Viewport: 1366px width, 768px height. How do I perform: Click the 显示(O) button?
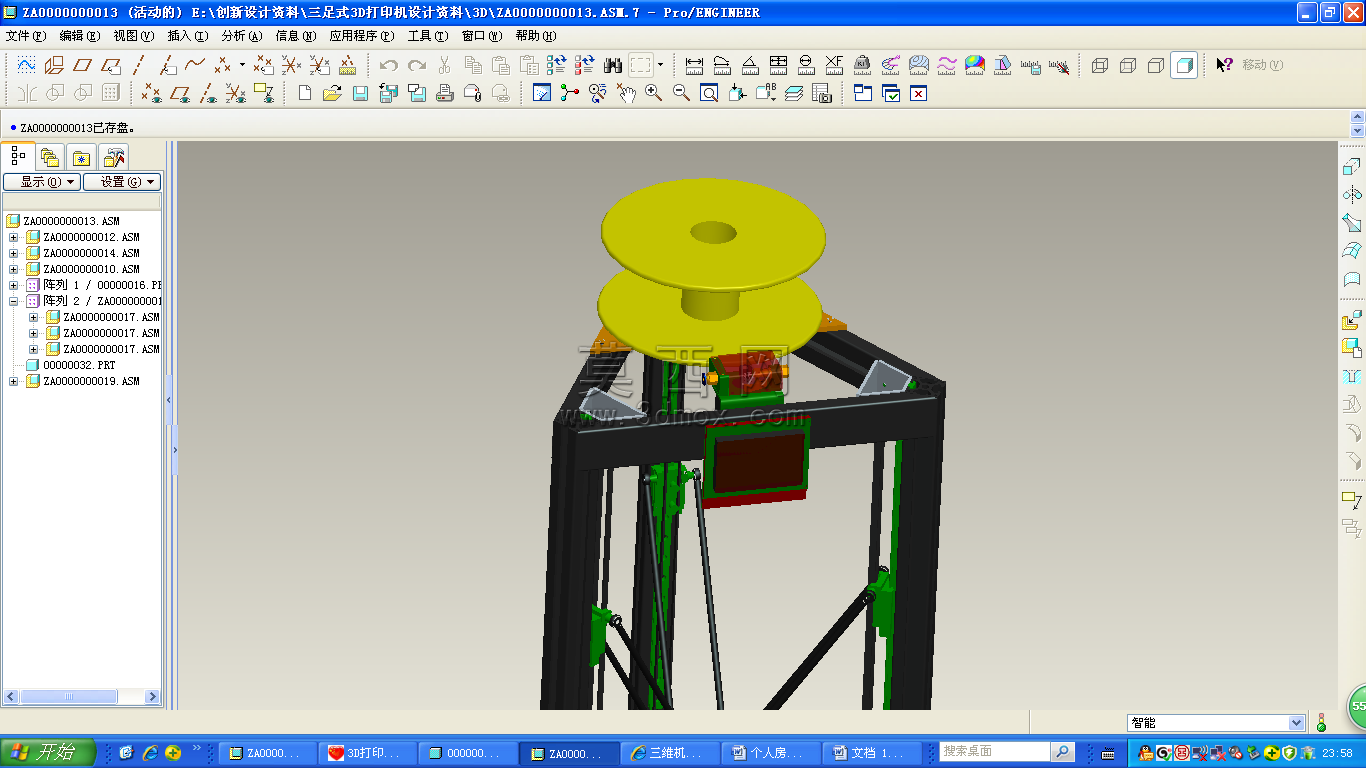click(x=41, y=182)
